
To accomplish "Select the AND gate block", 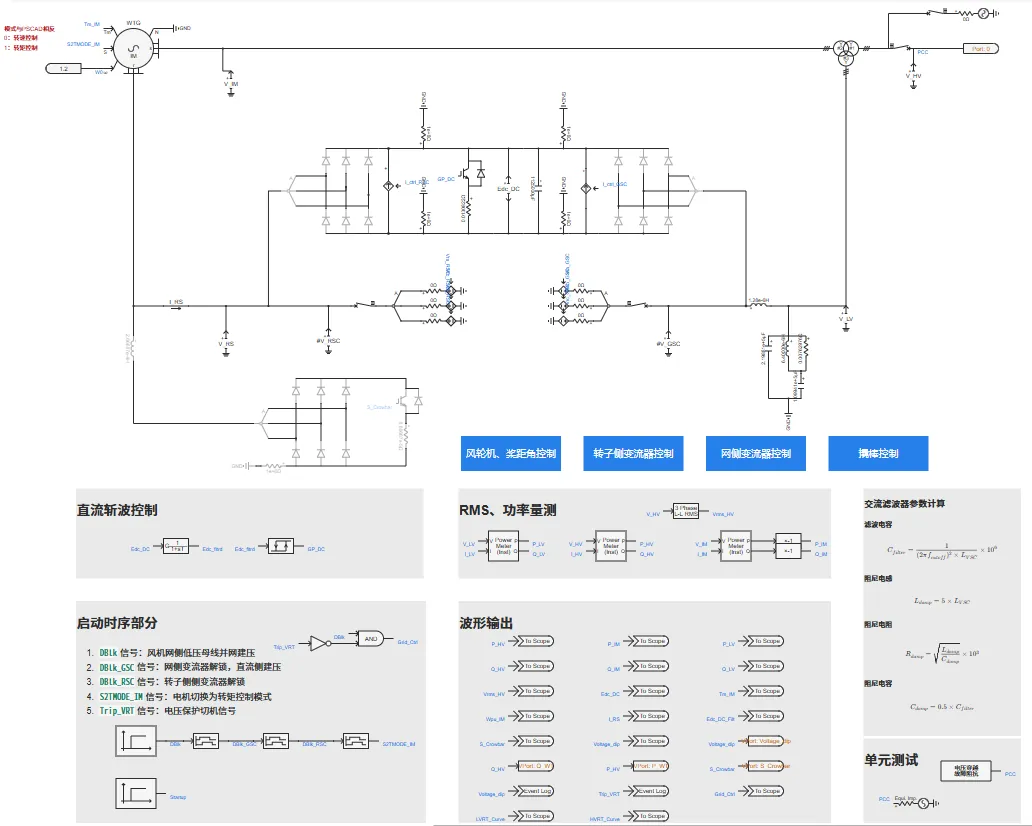I will [x=370, y=638].
